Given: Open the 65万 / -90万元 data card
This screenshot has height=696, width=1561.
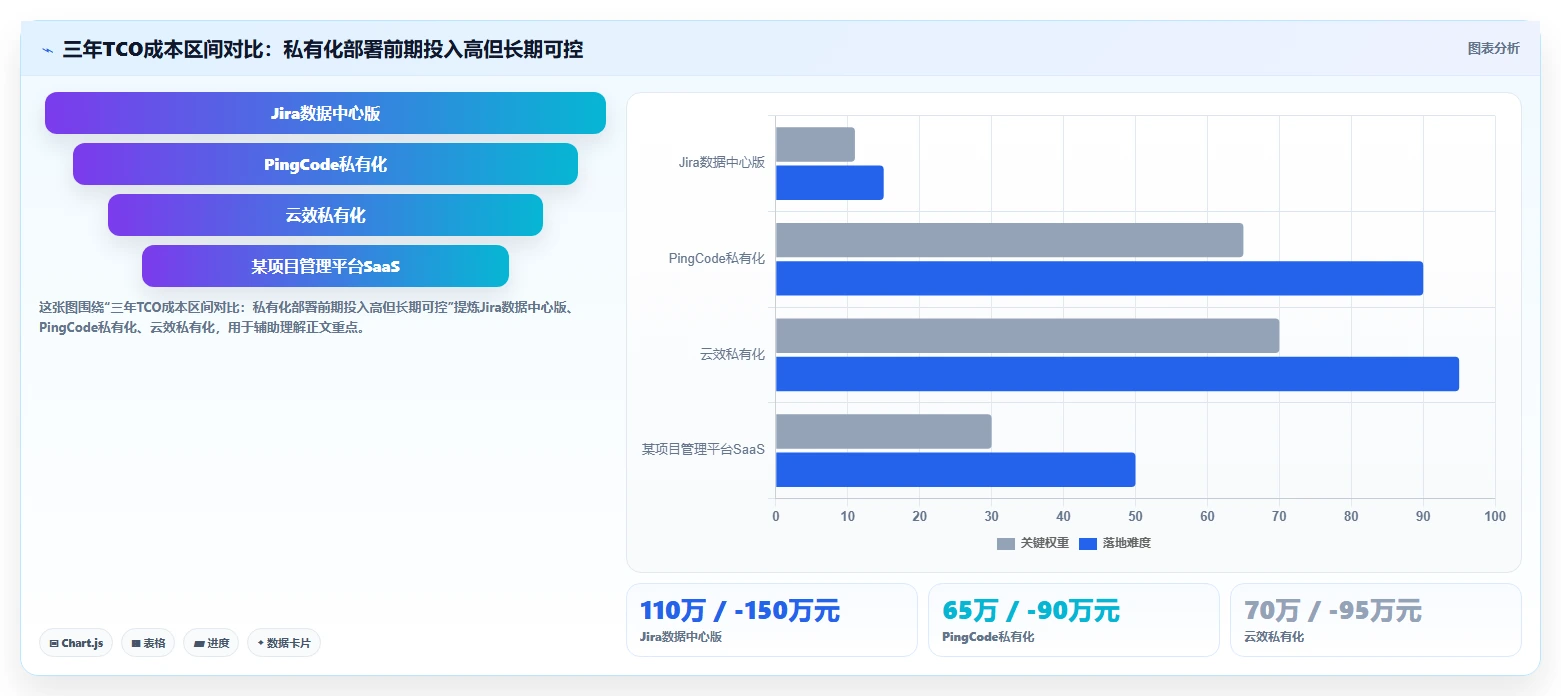Looking at the screenshot, I should point(1073,620).
